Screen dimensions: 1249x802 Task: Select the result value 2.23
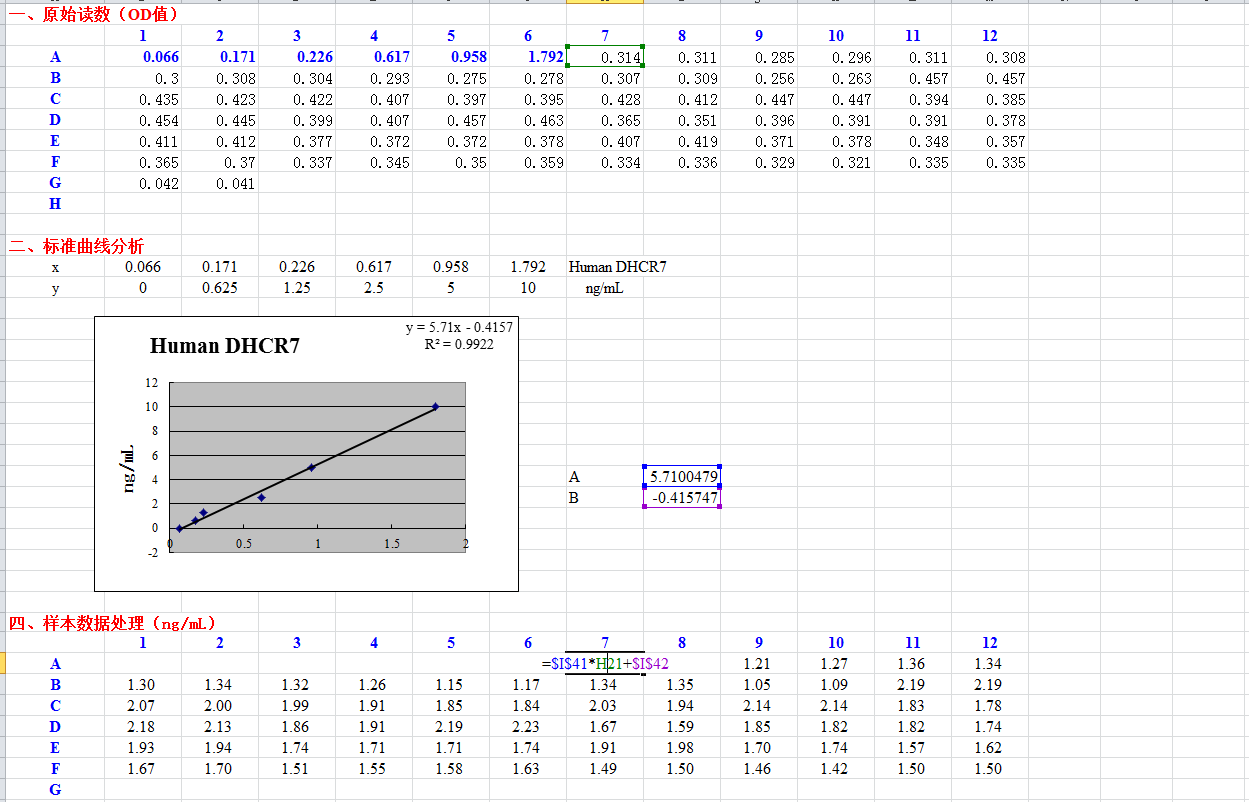click(526, 727)
